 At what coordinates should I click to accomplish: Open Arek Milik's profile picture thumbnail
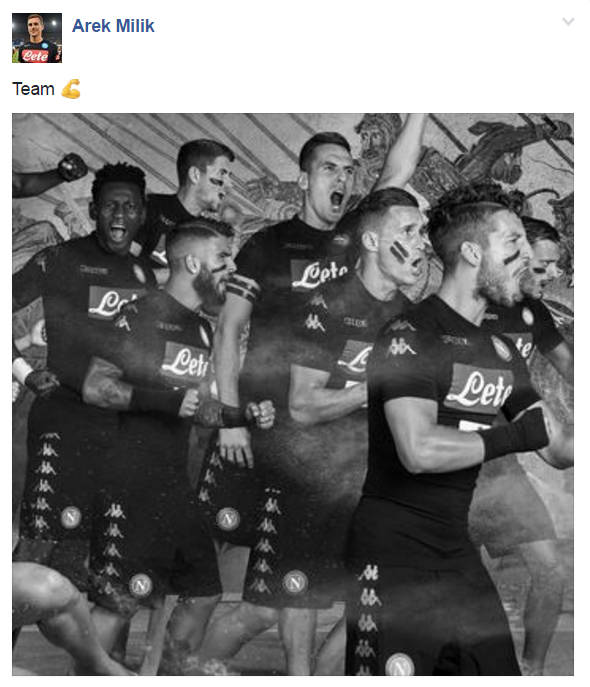click(37, 38)
